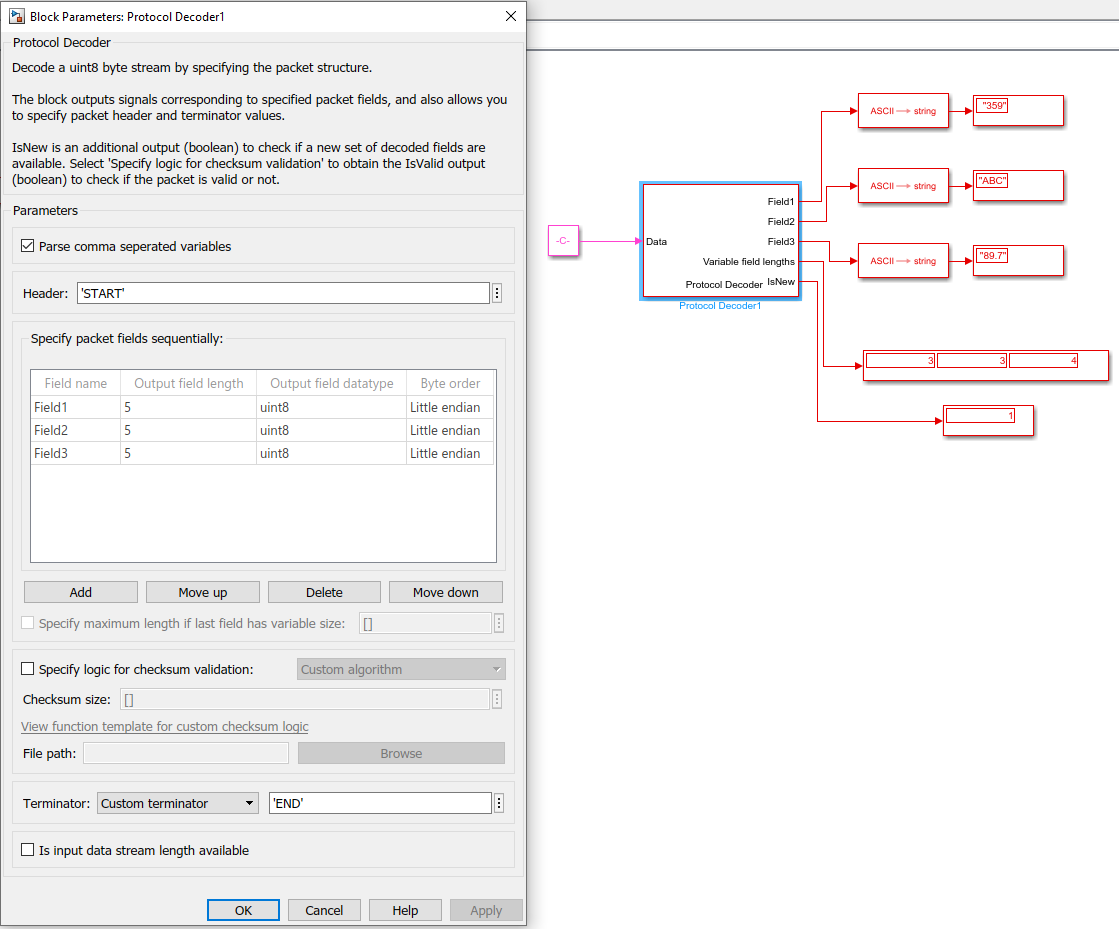Select the -C- constant block in the model

[563, 241]
